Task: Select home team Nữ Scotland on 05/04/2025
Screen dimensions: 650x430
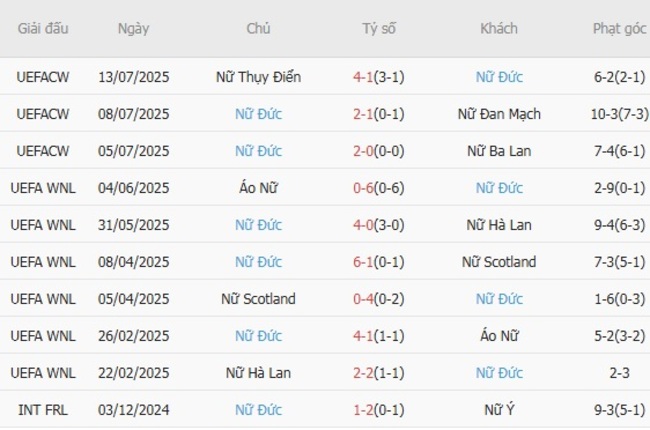Action: [258, 299]
